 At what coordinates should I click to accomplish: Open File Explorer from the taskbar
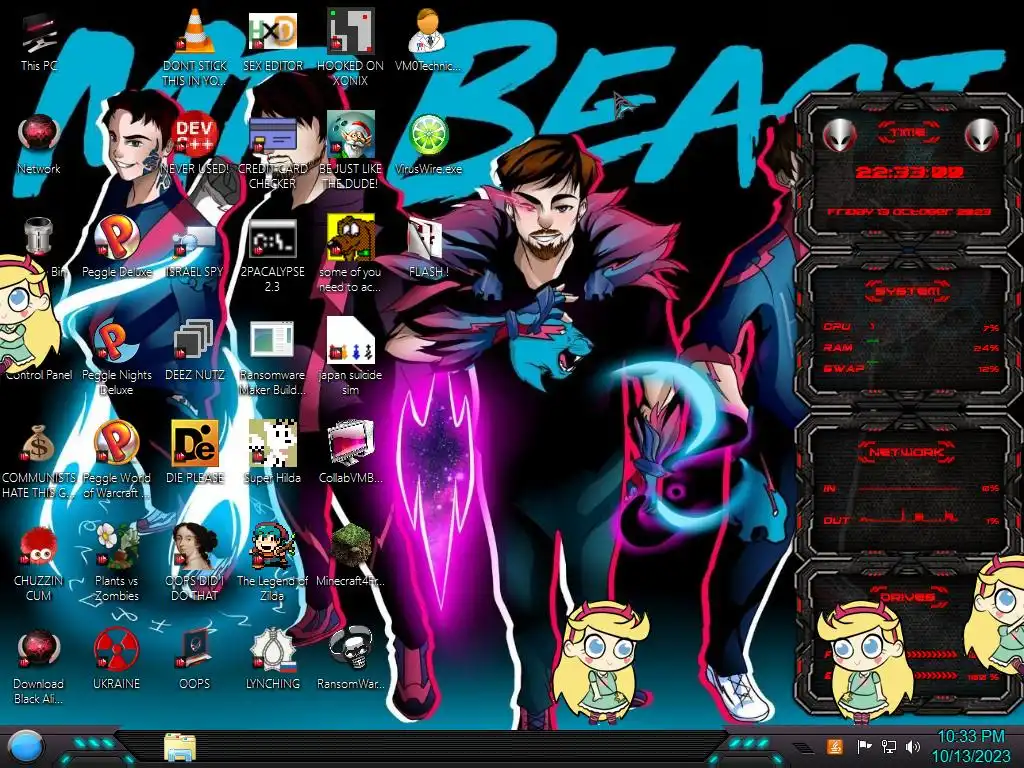180,748
